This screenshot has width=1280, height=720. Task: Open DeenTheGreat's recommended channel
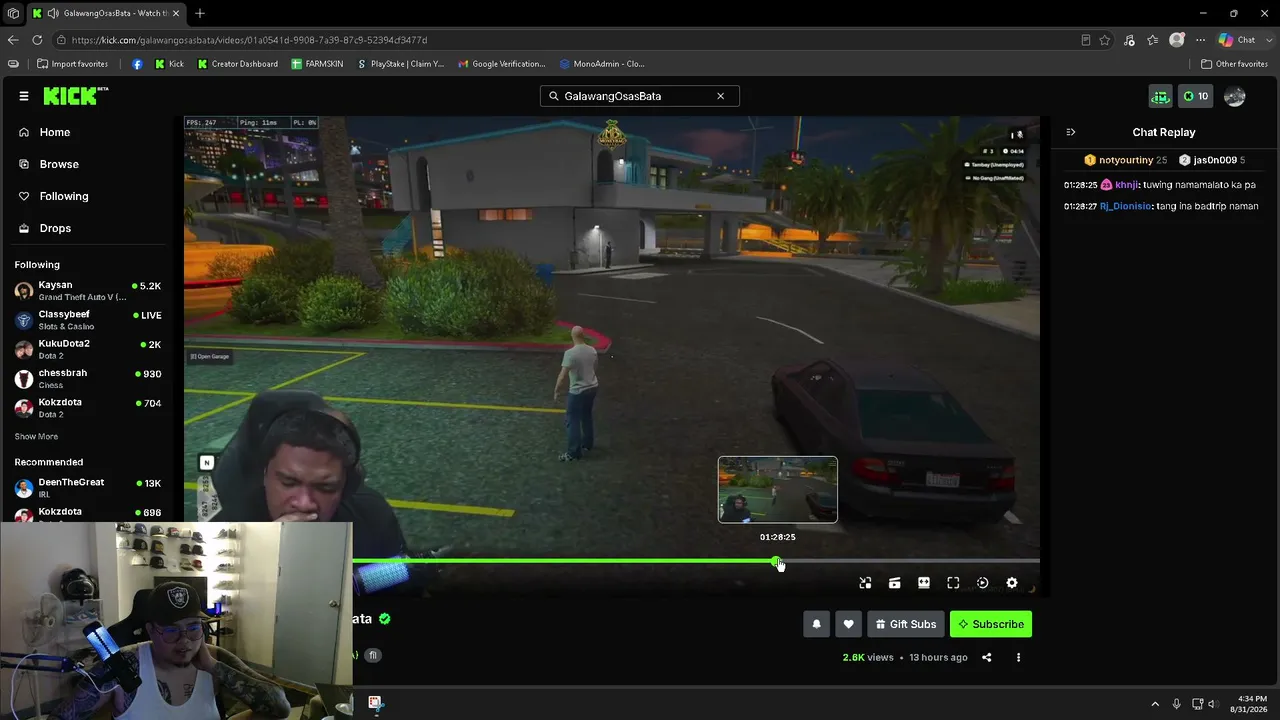click(88, 488)
